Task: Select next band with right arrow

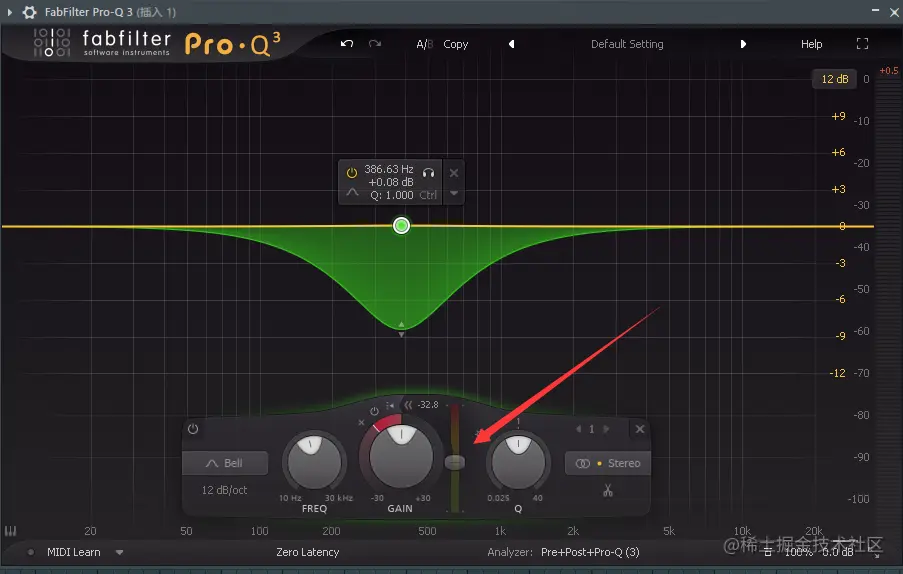Action: point(605,429)
